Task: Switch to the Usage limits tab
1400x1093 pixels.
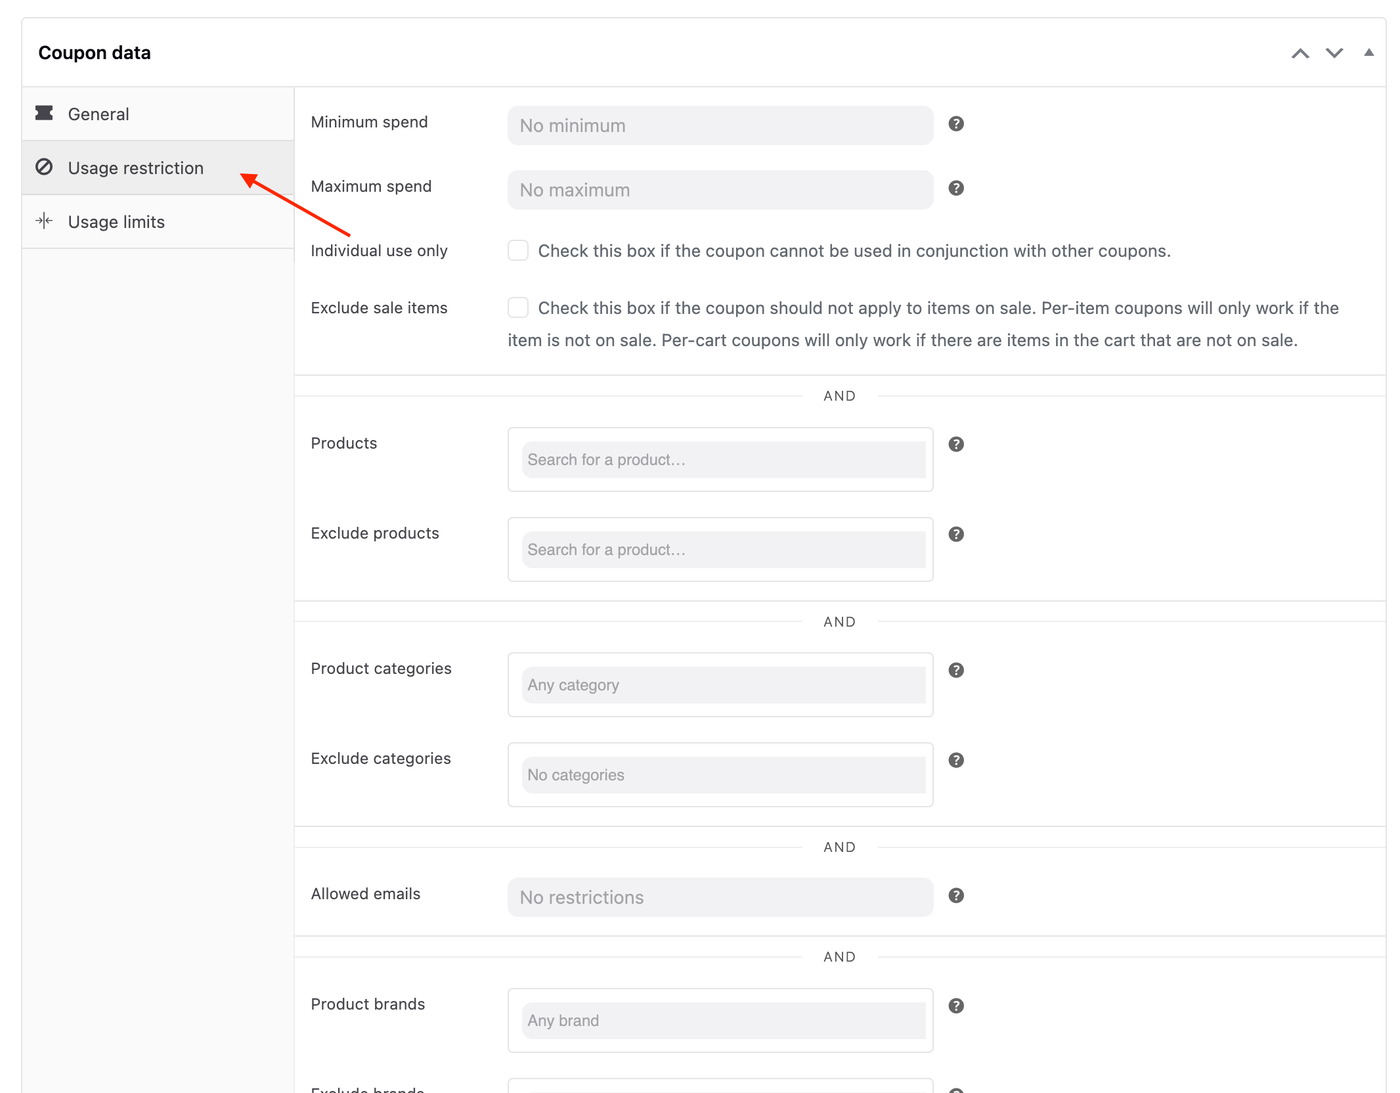Action: (116, 222)
